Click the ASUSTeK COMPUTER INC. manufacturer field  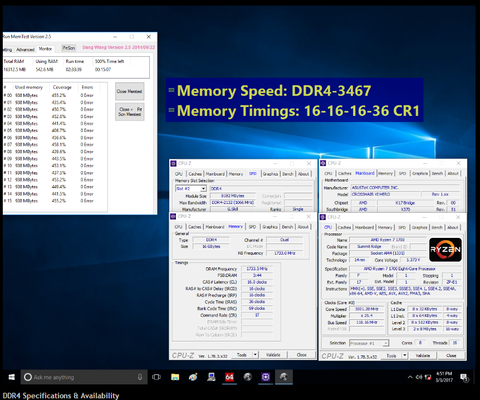tap(405, 188)
